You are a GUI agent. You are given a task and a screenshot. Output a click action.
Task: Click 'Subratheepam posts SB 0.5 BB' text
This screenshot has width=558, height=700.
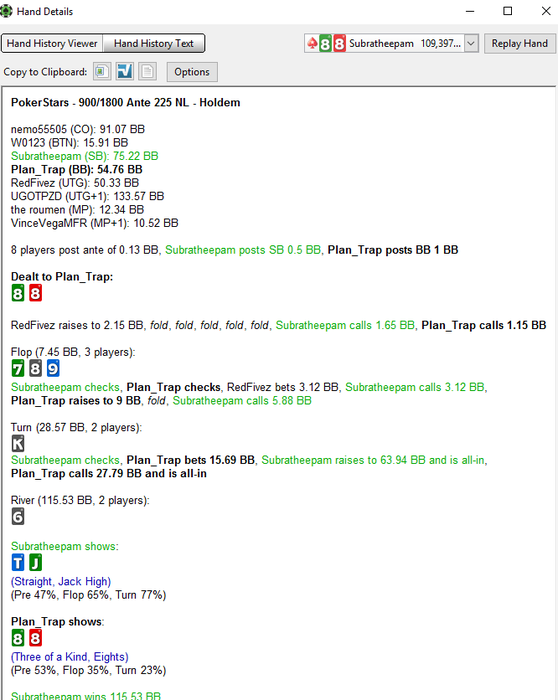(x=243, y=250)
